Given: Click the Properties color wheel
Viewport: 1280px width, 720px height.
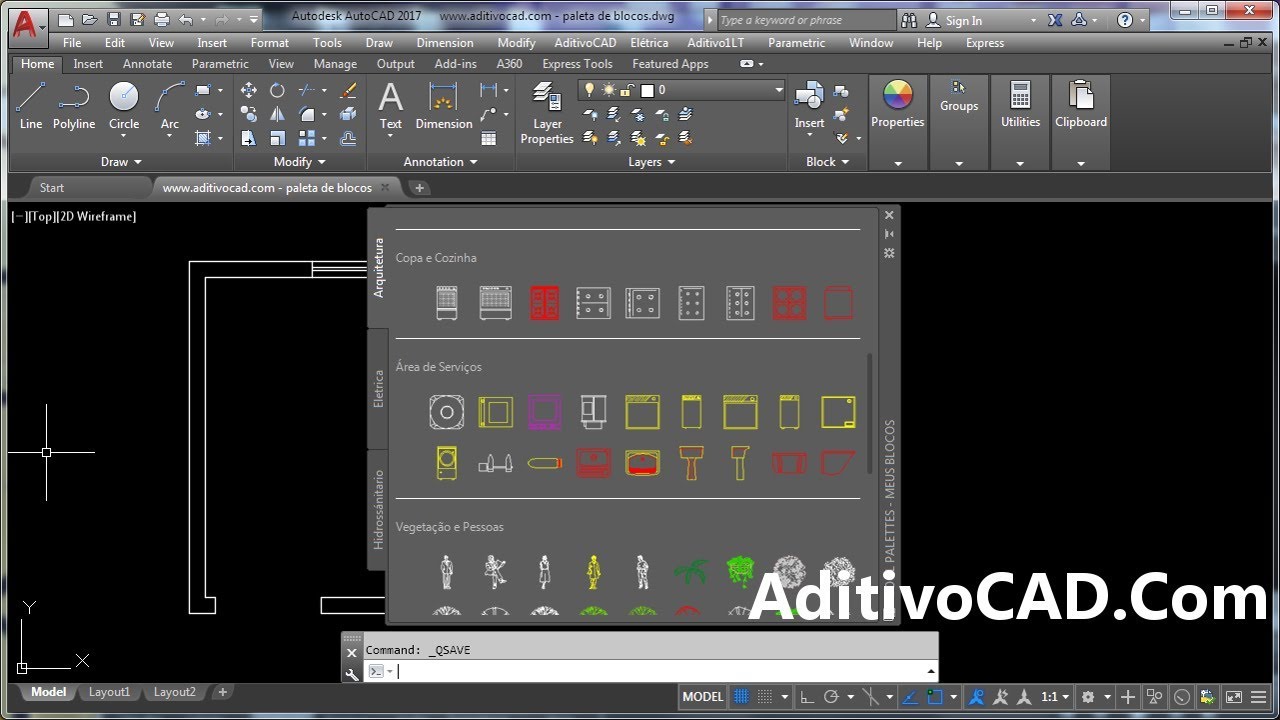Looking at the screenshot, I should (898, 96).
